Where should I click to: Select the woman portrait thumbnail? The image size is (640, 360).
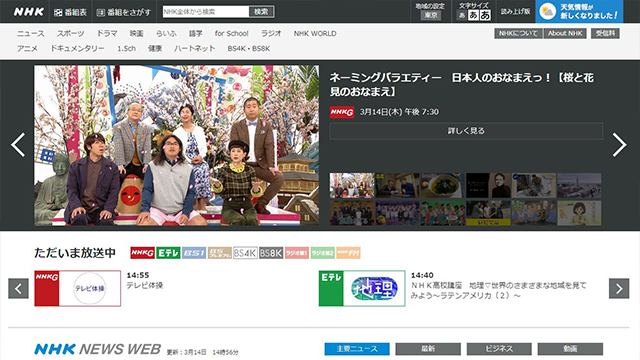pyautogui.click(x=488, y=185)
